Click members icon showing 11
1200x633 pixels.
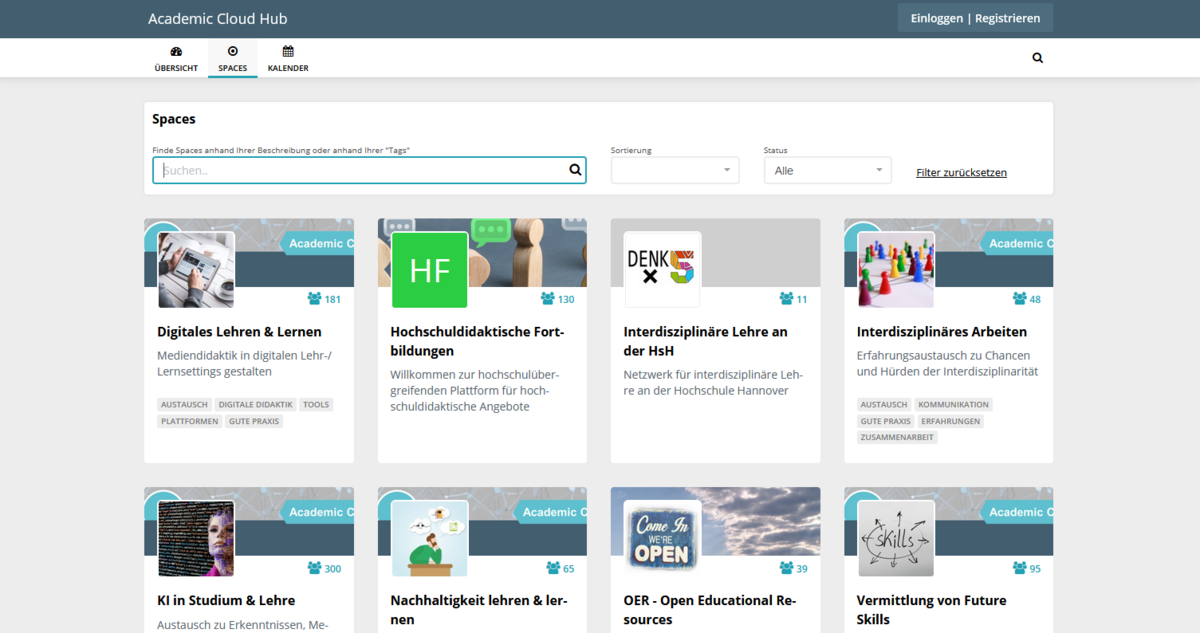[x=786, y=299]
